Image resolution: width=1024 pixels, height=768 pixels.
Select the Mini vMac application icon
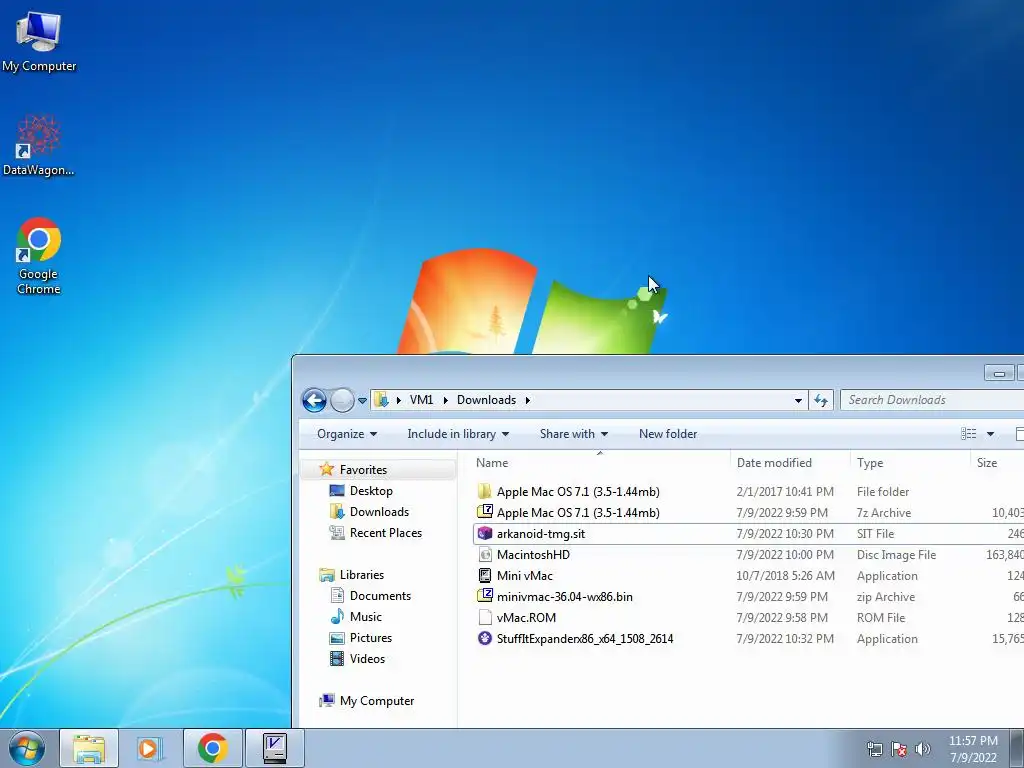485,575
